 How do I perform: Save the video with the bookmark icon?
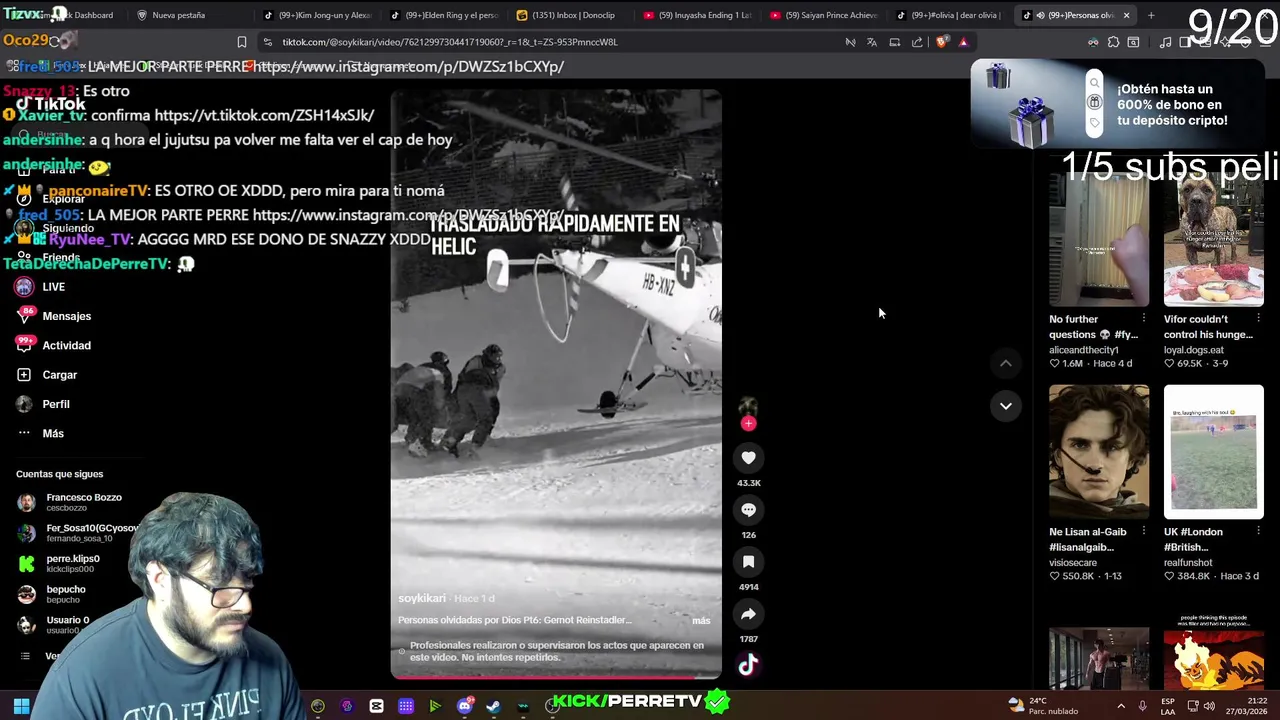click(748, 562)
